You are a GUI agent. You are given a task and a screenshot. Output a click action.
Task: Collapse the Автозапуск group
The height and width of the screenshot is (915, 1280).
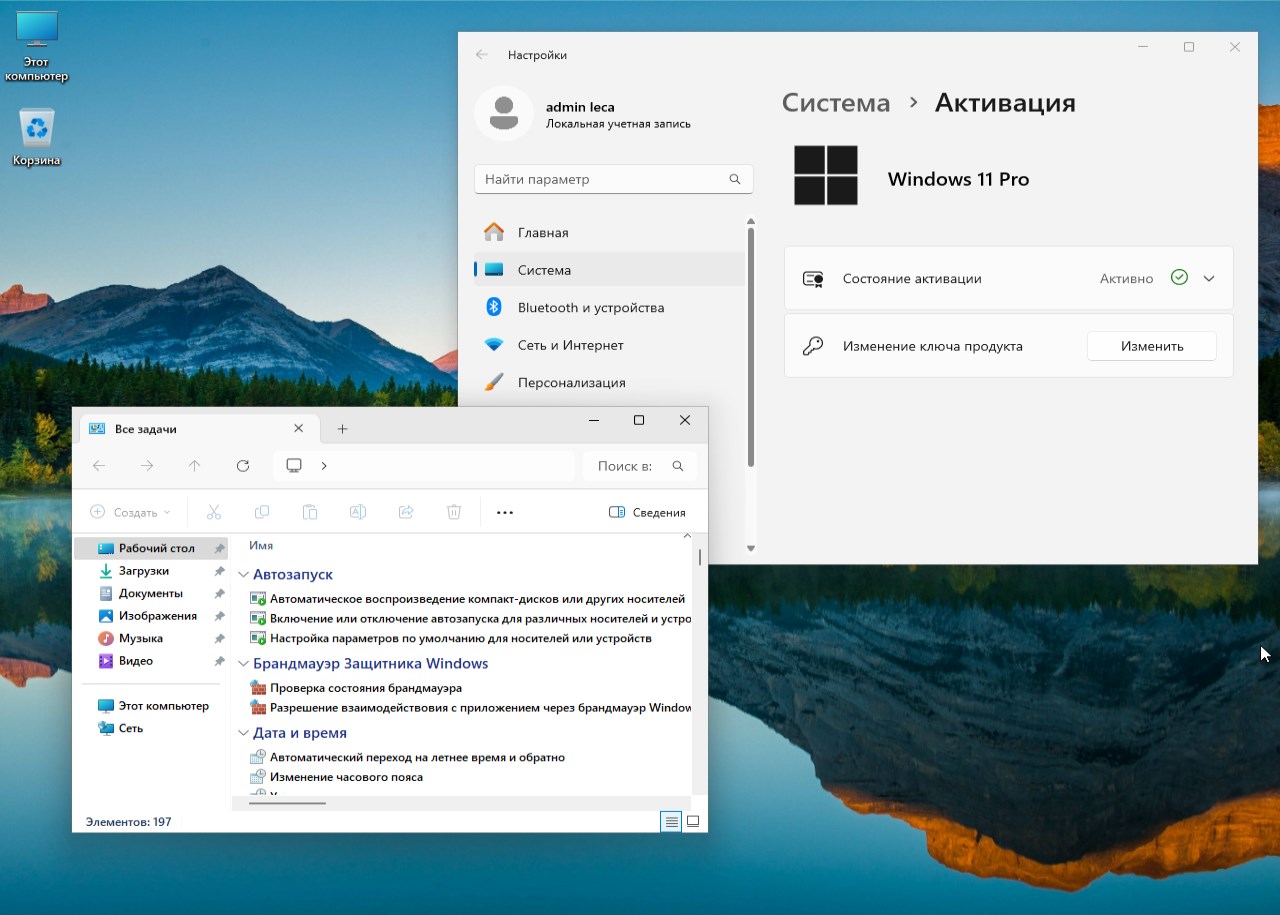pos(243,575)
